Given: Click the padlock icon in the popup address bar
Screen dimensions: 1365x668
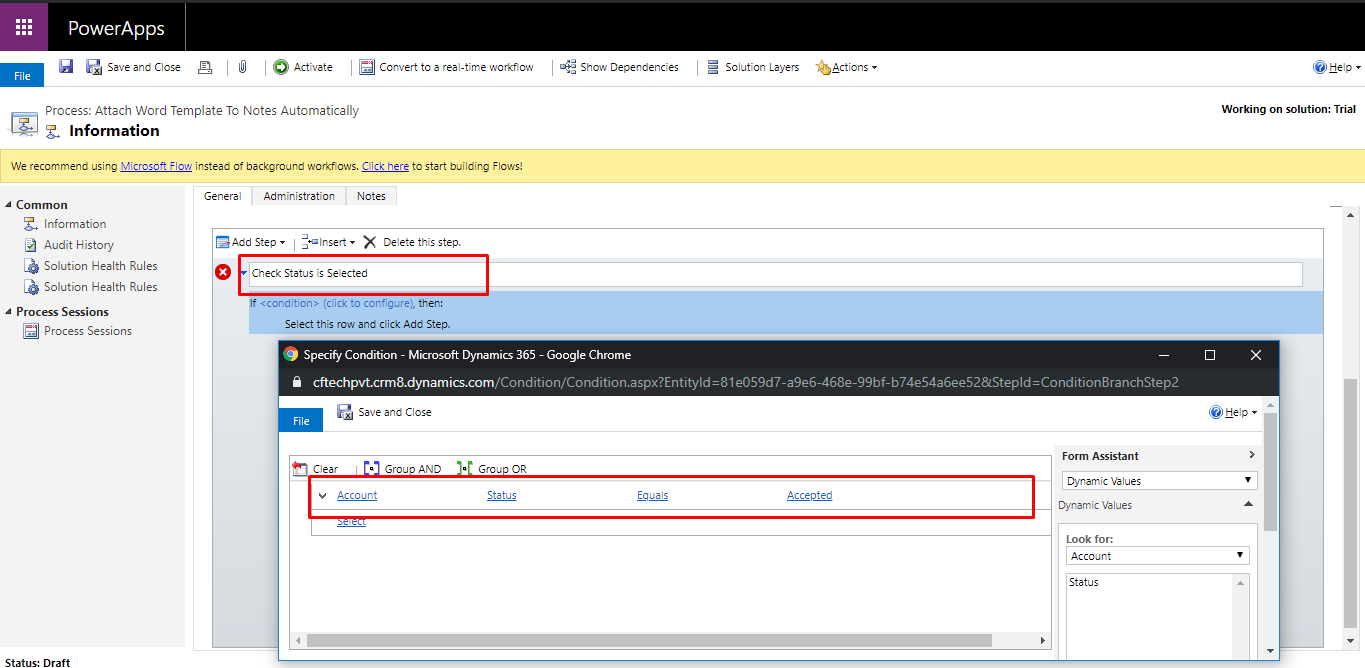Looking at the screenshot, I should (x=296, y=382).
